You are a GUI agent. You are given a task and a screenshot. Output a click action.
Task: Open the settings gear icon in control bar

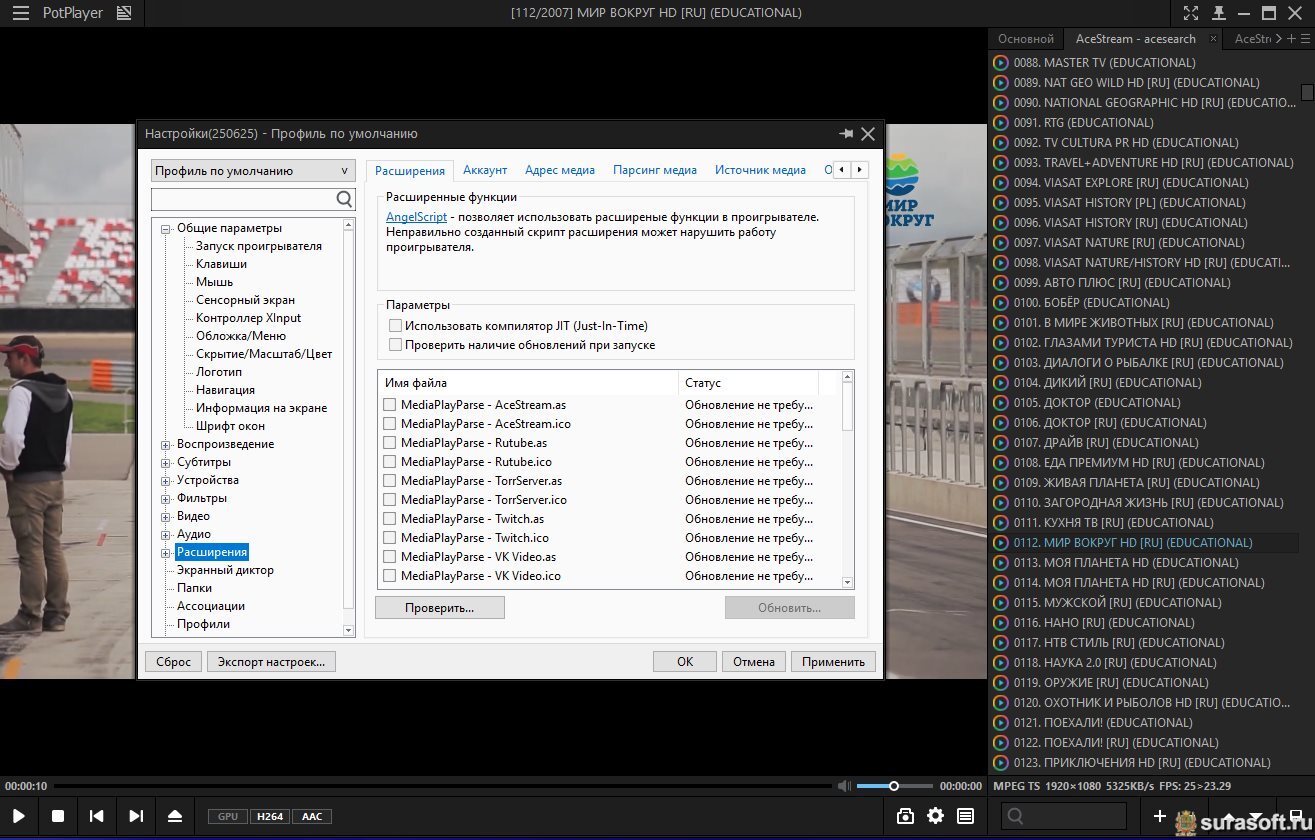point(935,816)
